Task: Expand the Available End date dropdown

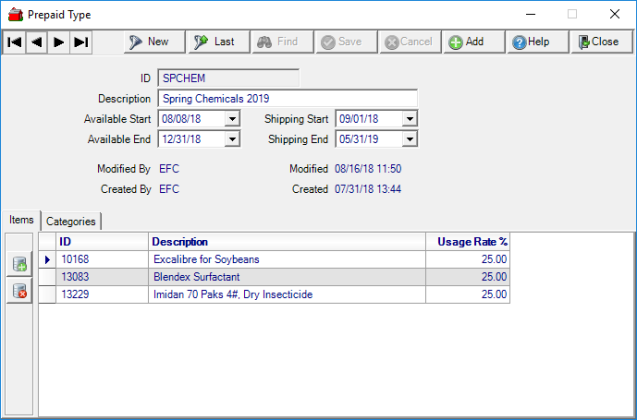Action: coord(233,139)
